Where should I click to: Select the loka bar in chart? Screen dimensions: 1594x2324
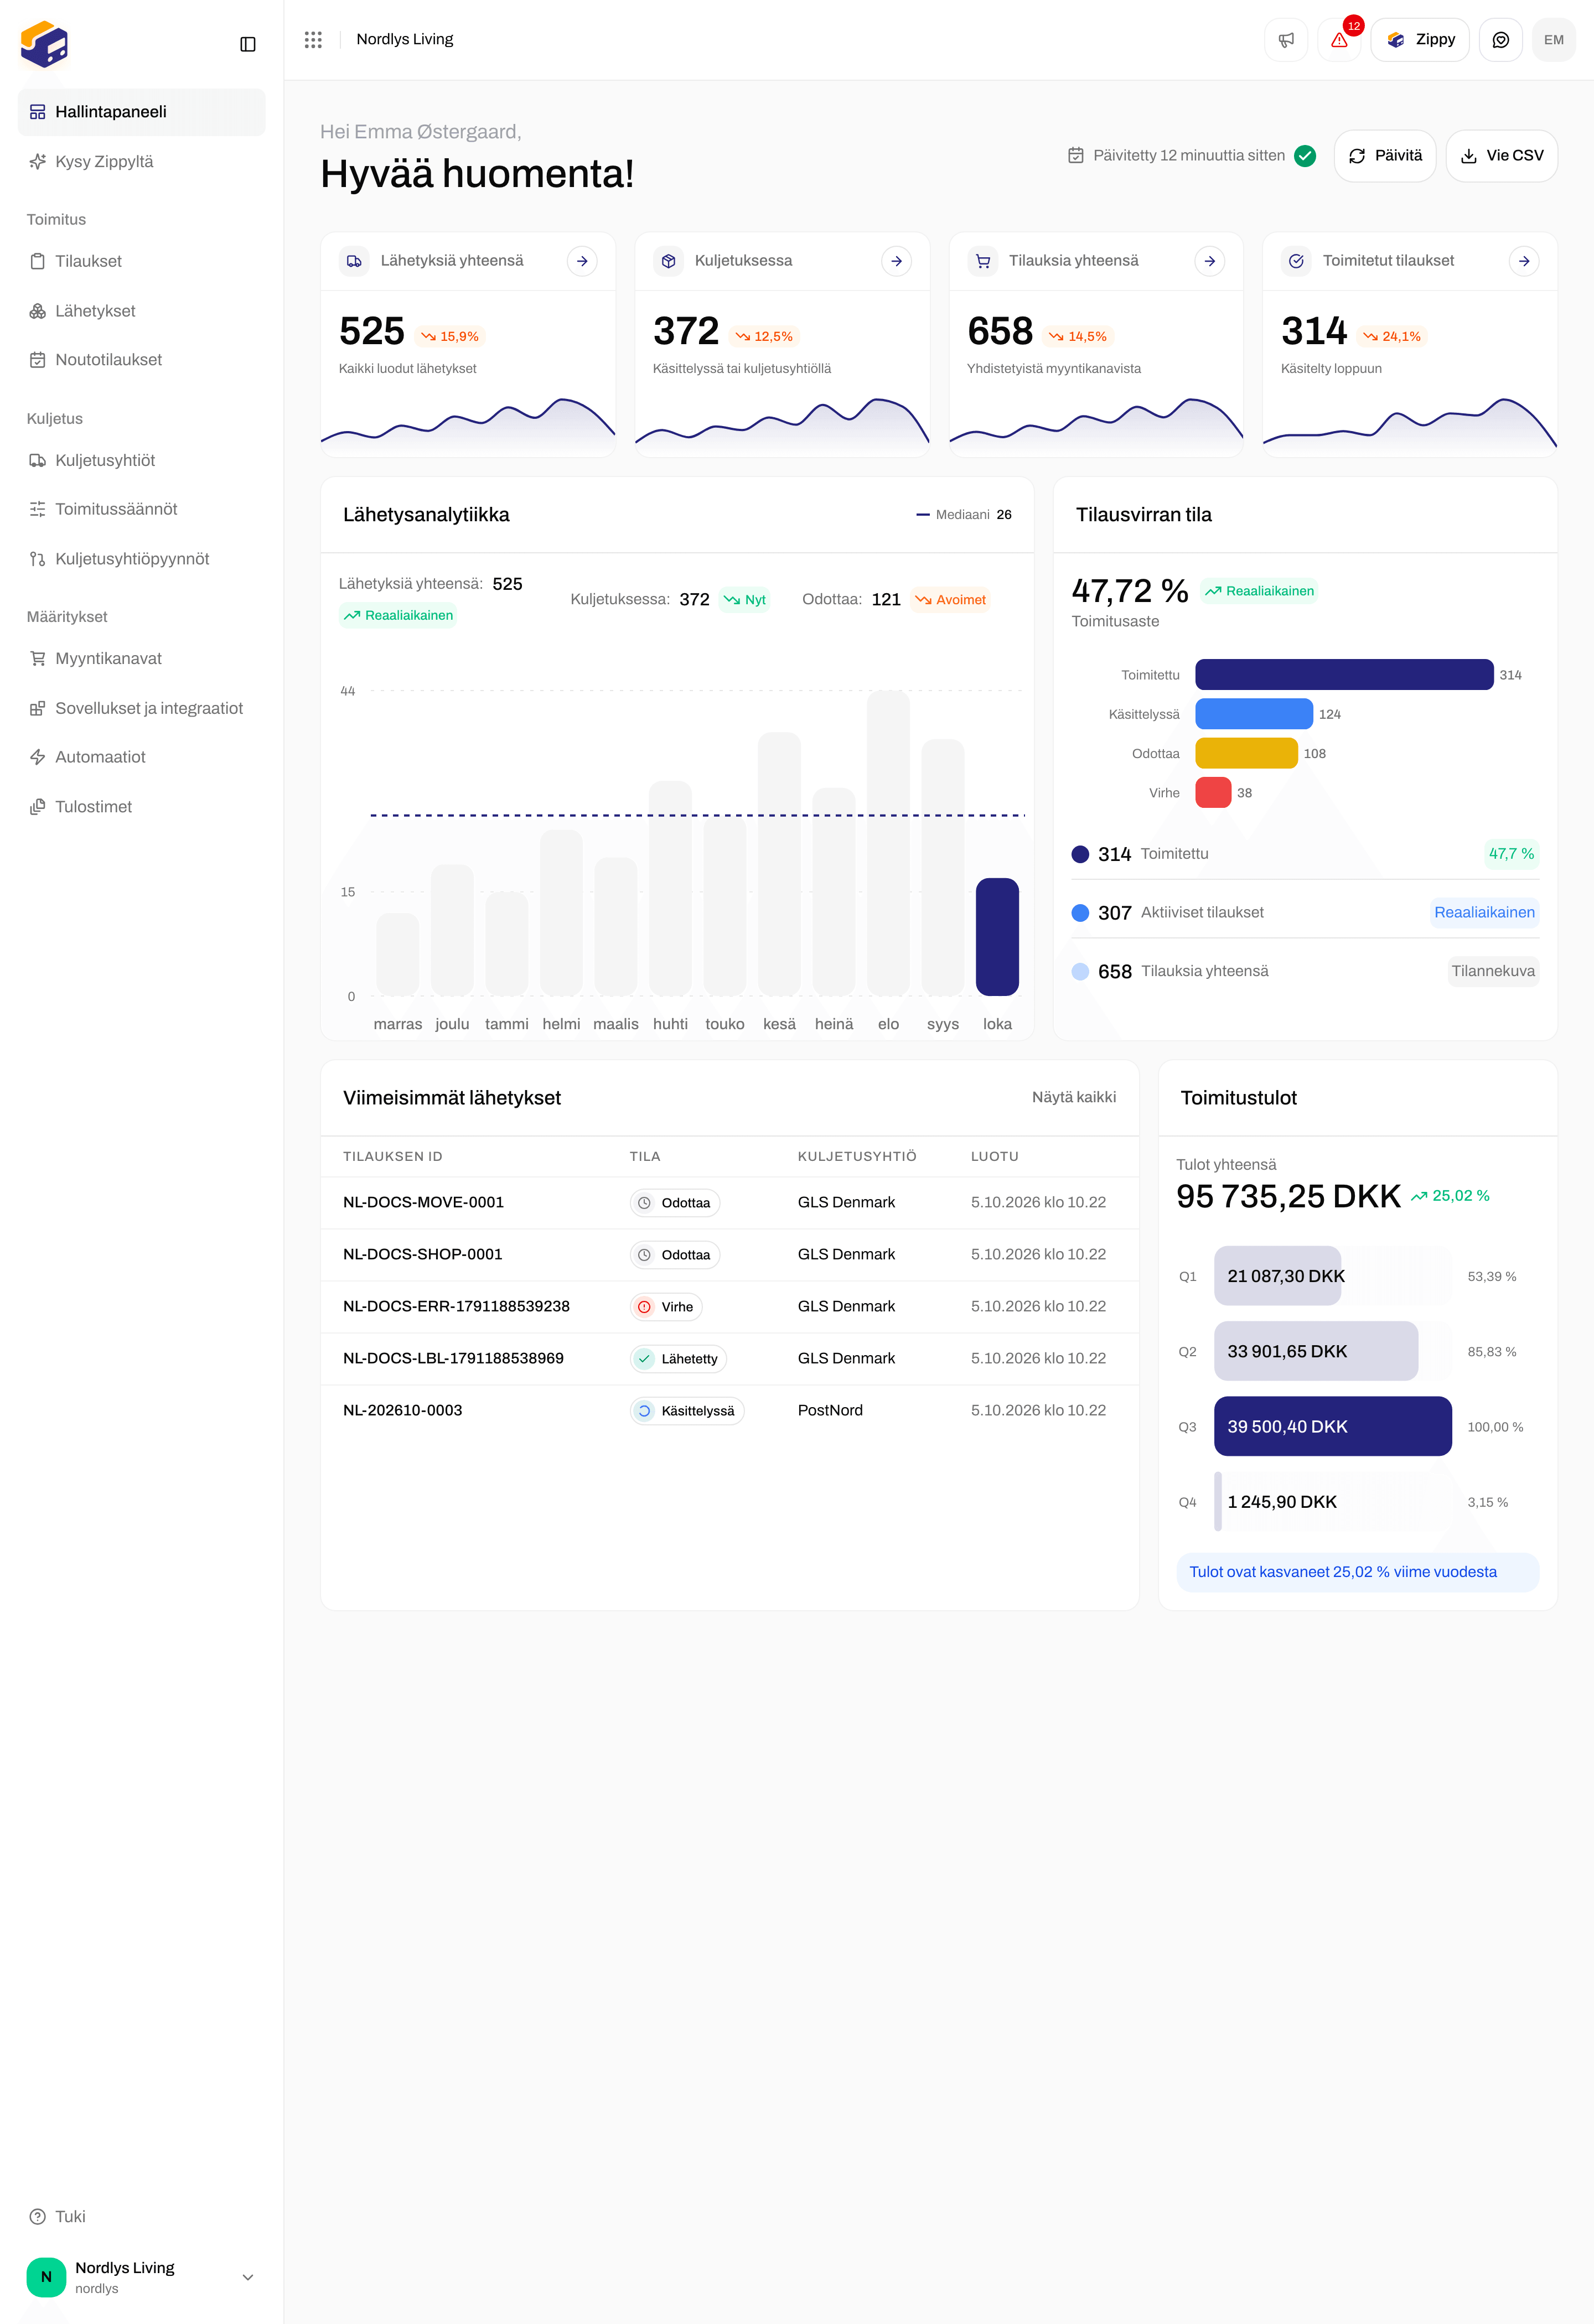997,937
